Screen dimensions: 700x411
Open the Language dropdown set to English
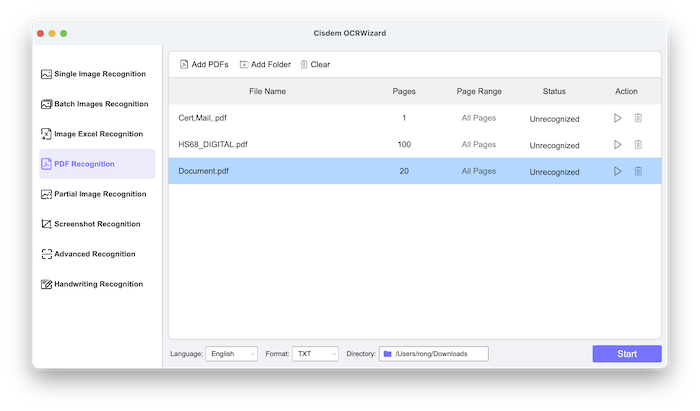[231, 354]
